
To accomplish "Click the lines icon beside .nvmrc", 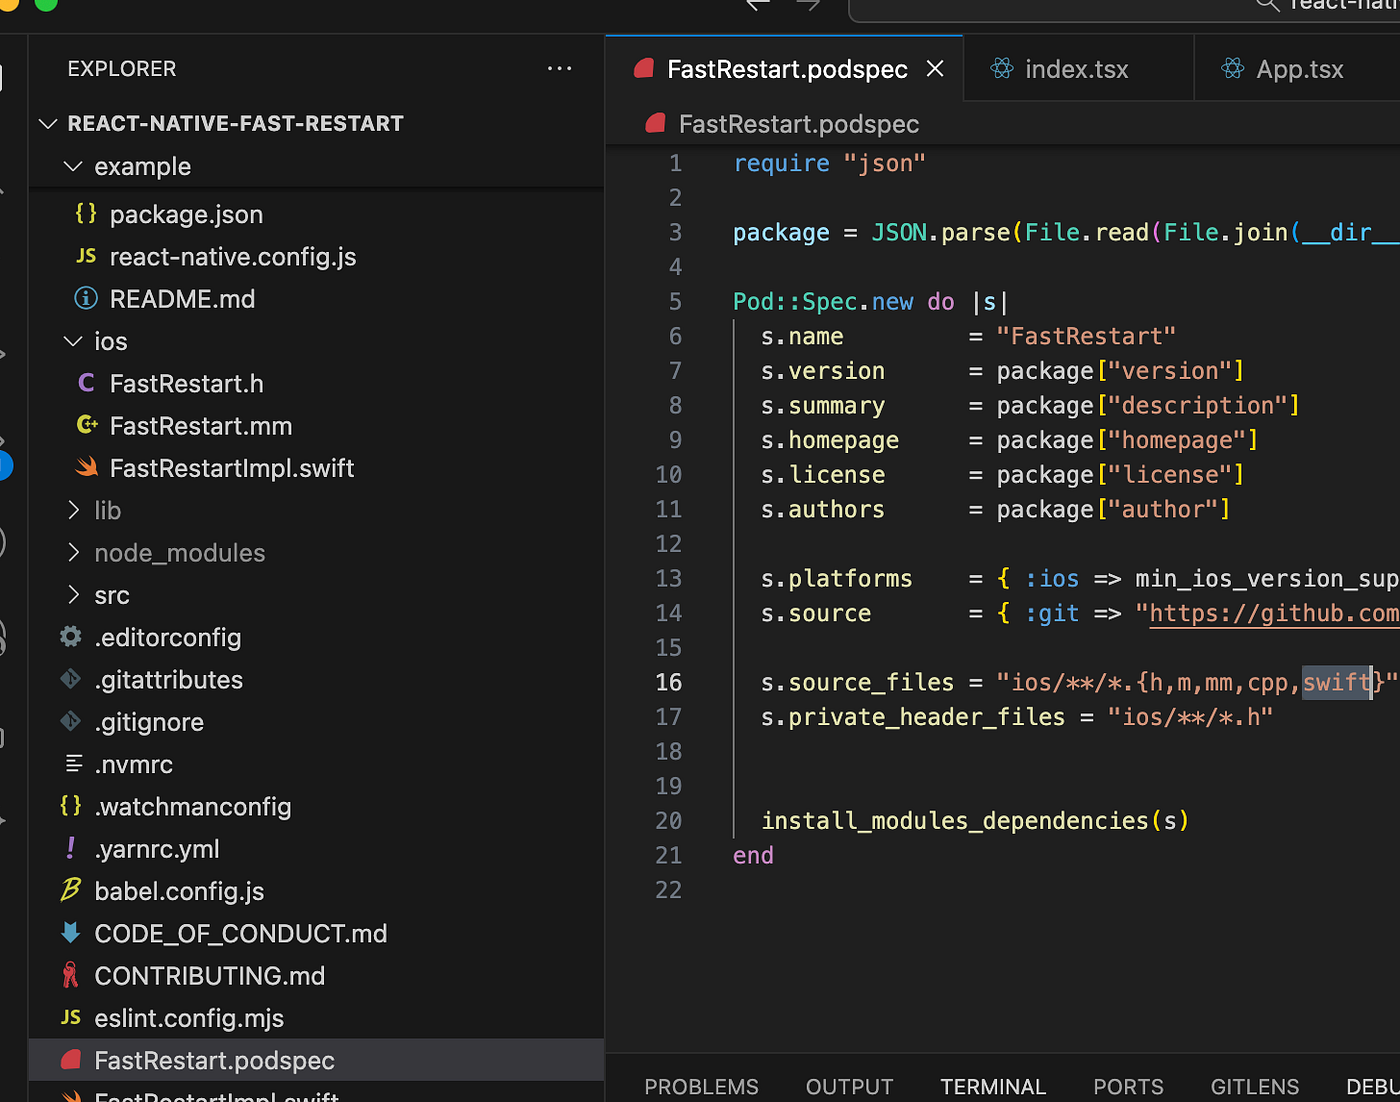I will point(73,763).
